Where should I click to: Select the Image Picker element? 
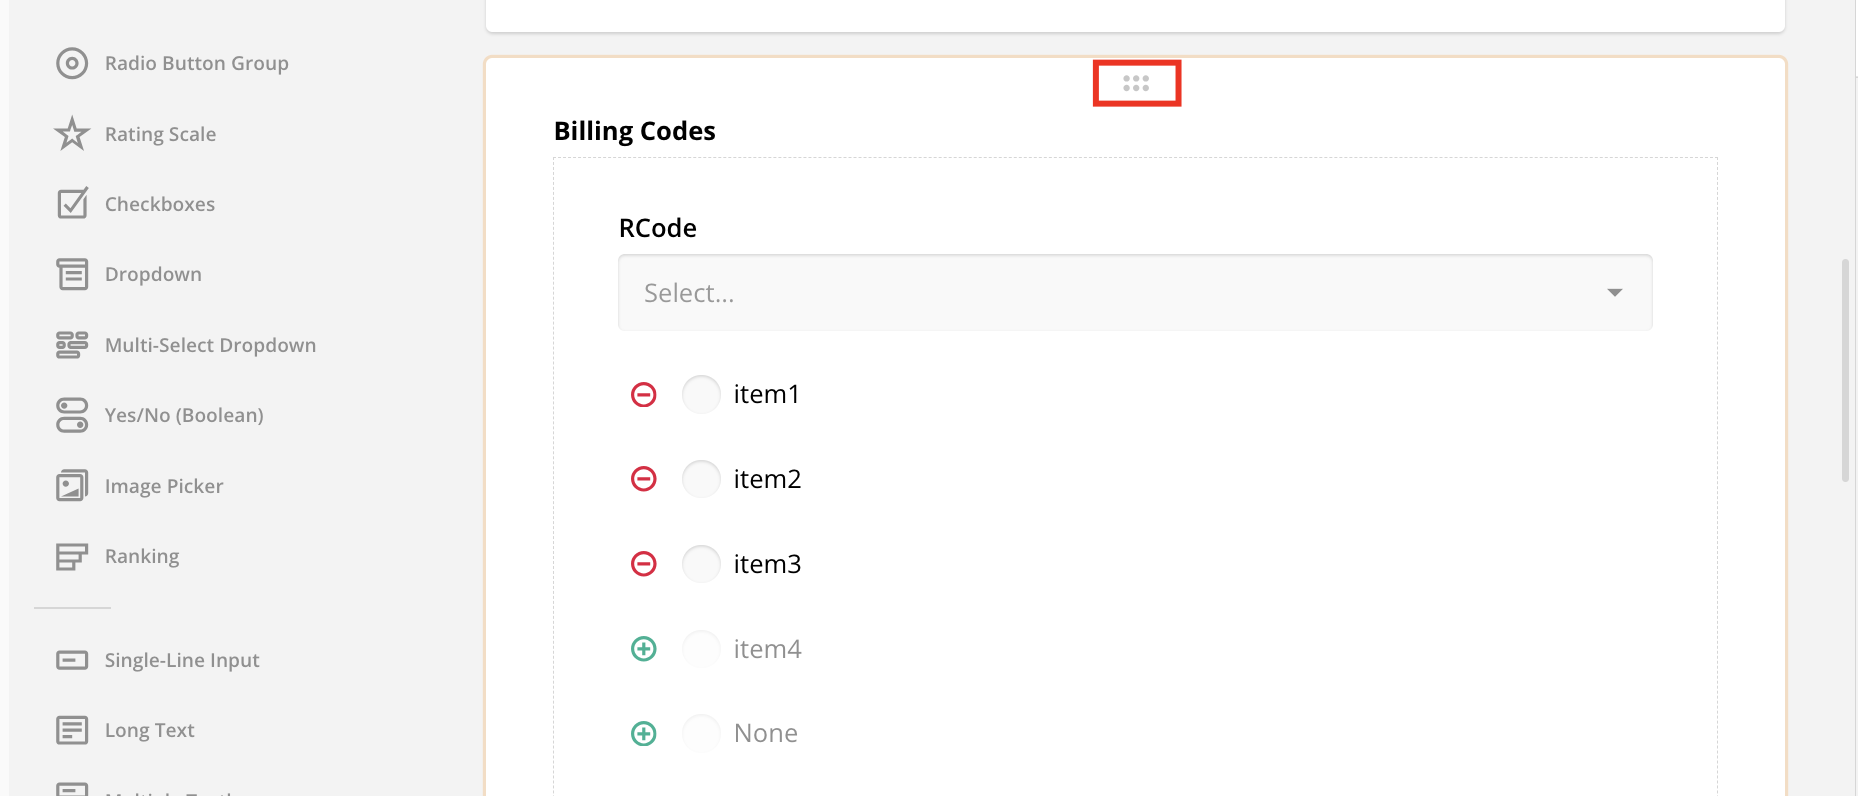[x=164, y=485]
